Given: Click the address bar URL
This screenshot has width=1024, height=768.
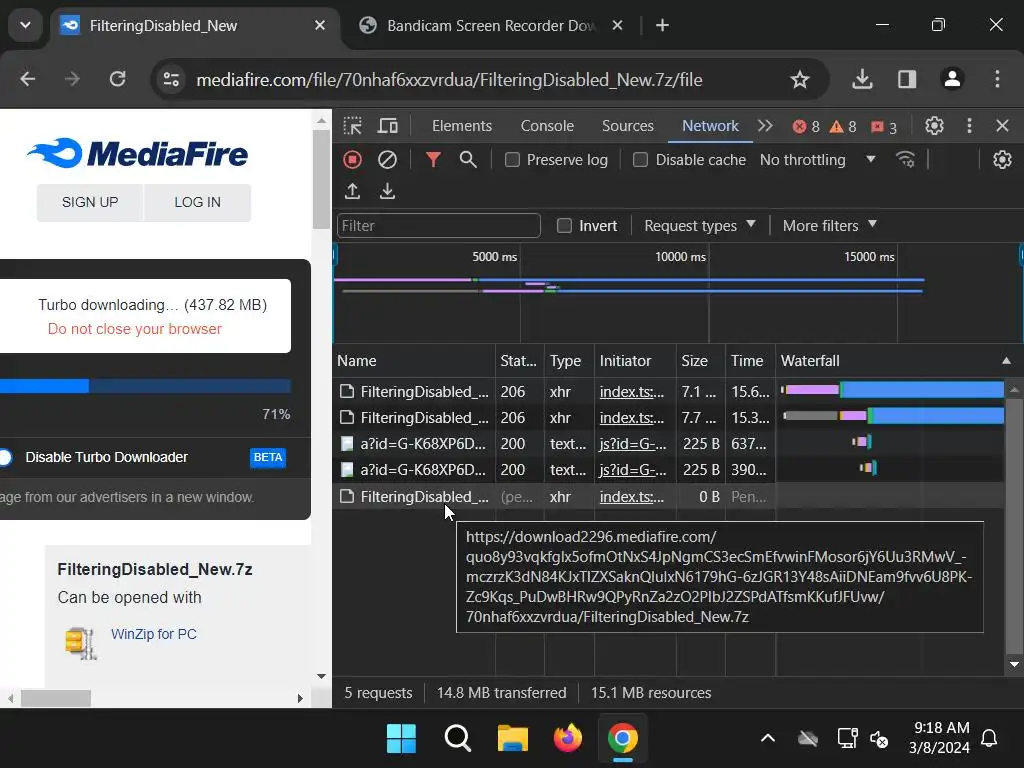Looking at the screenshot, I should point(449,80).
